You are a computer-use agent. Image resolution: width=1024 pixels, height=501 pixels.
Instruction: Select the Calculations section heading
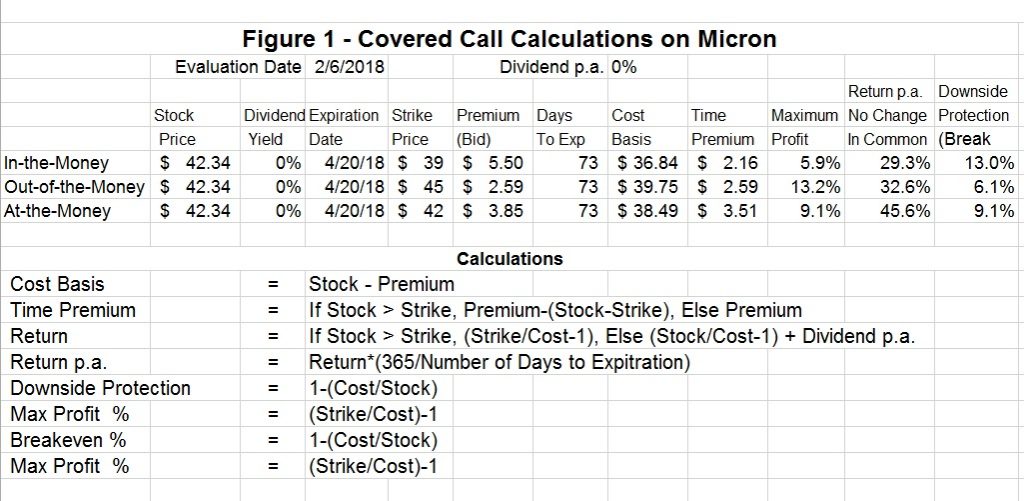[x=509, y=259]
